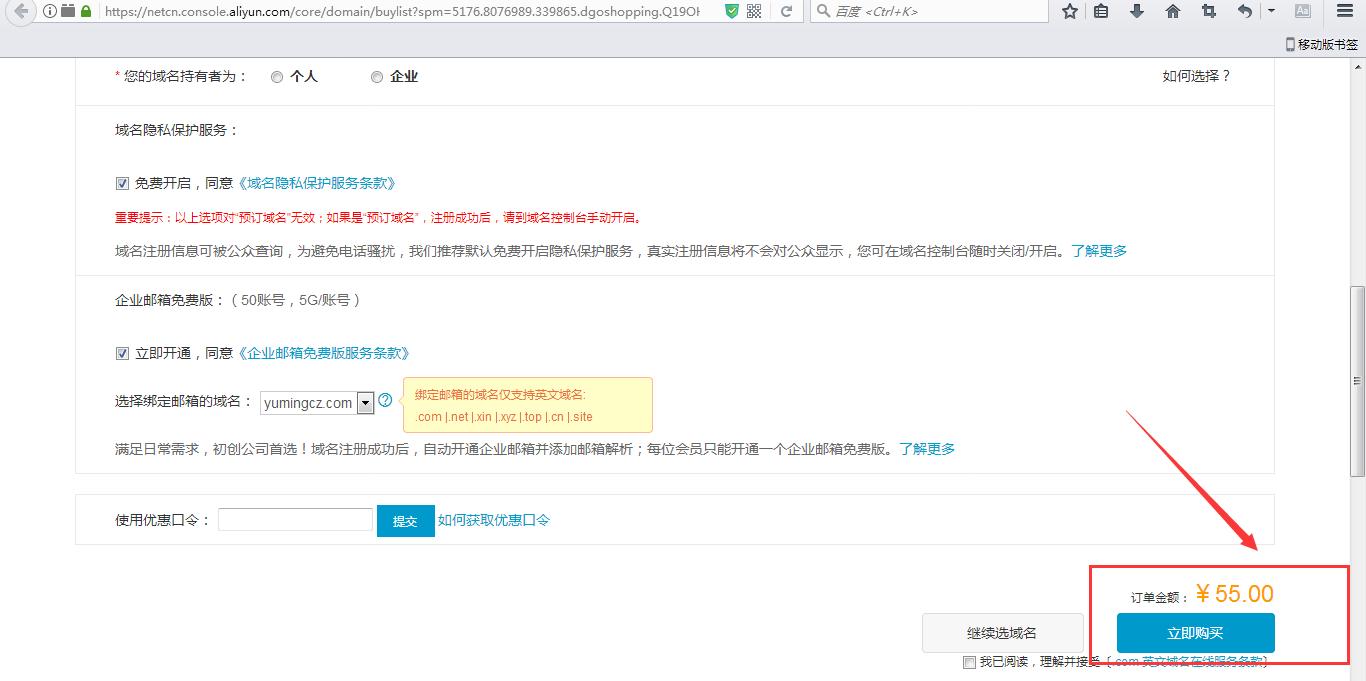Uncheck 立即开通 for the free enterprise mailbox

point(122,352)
